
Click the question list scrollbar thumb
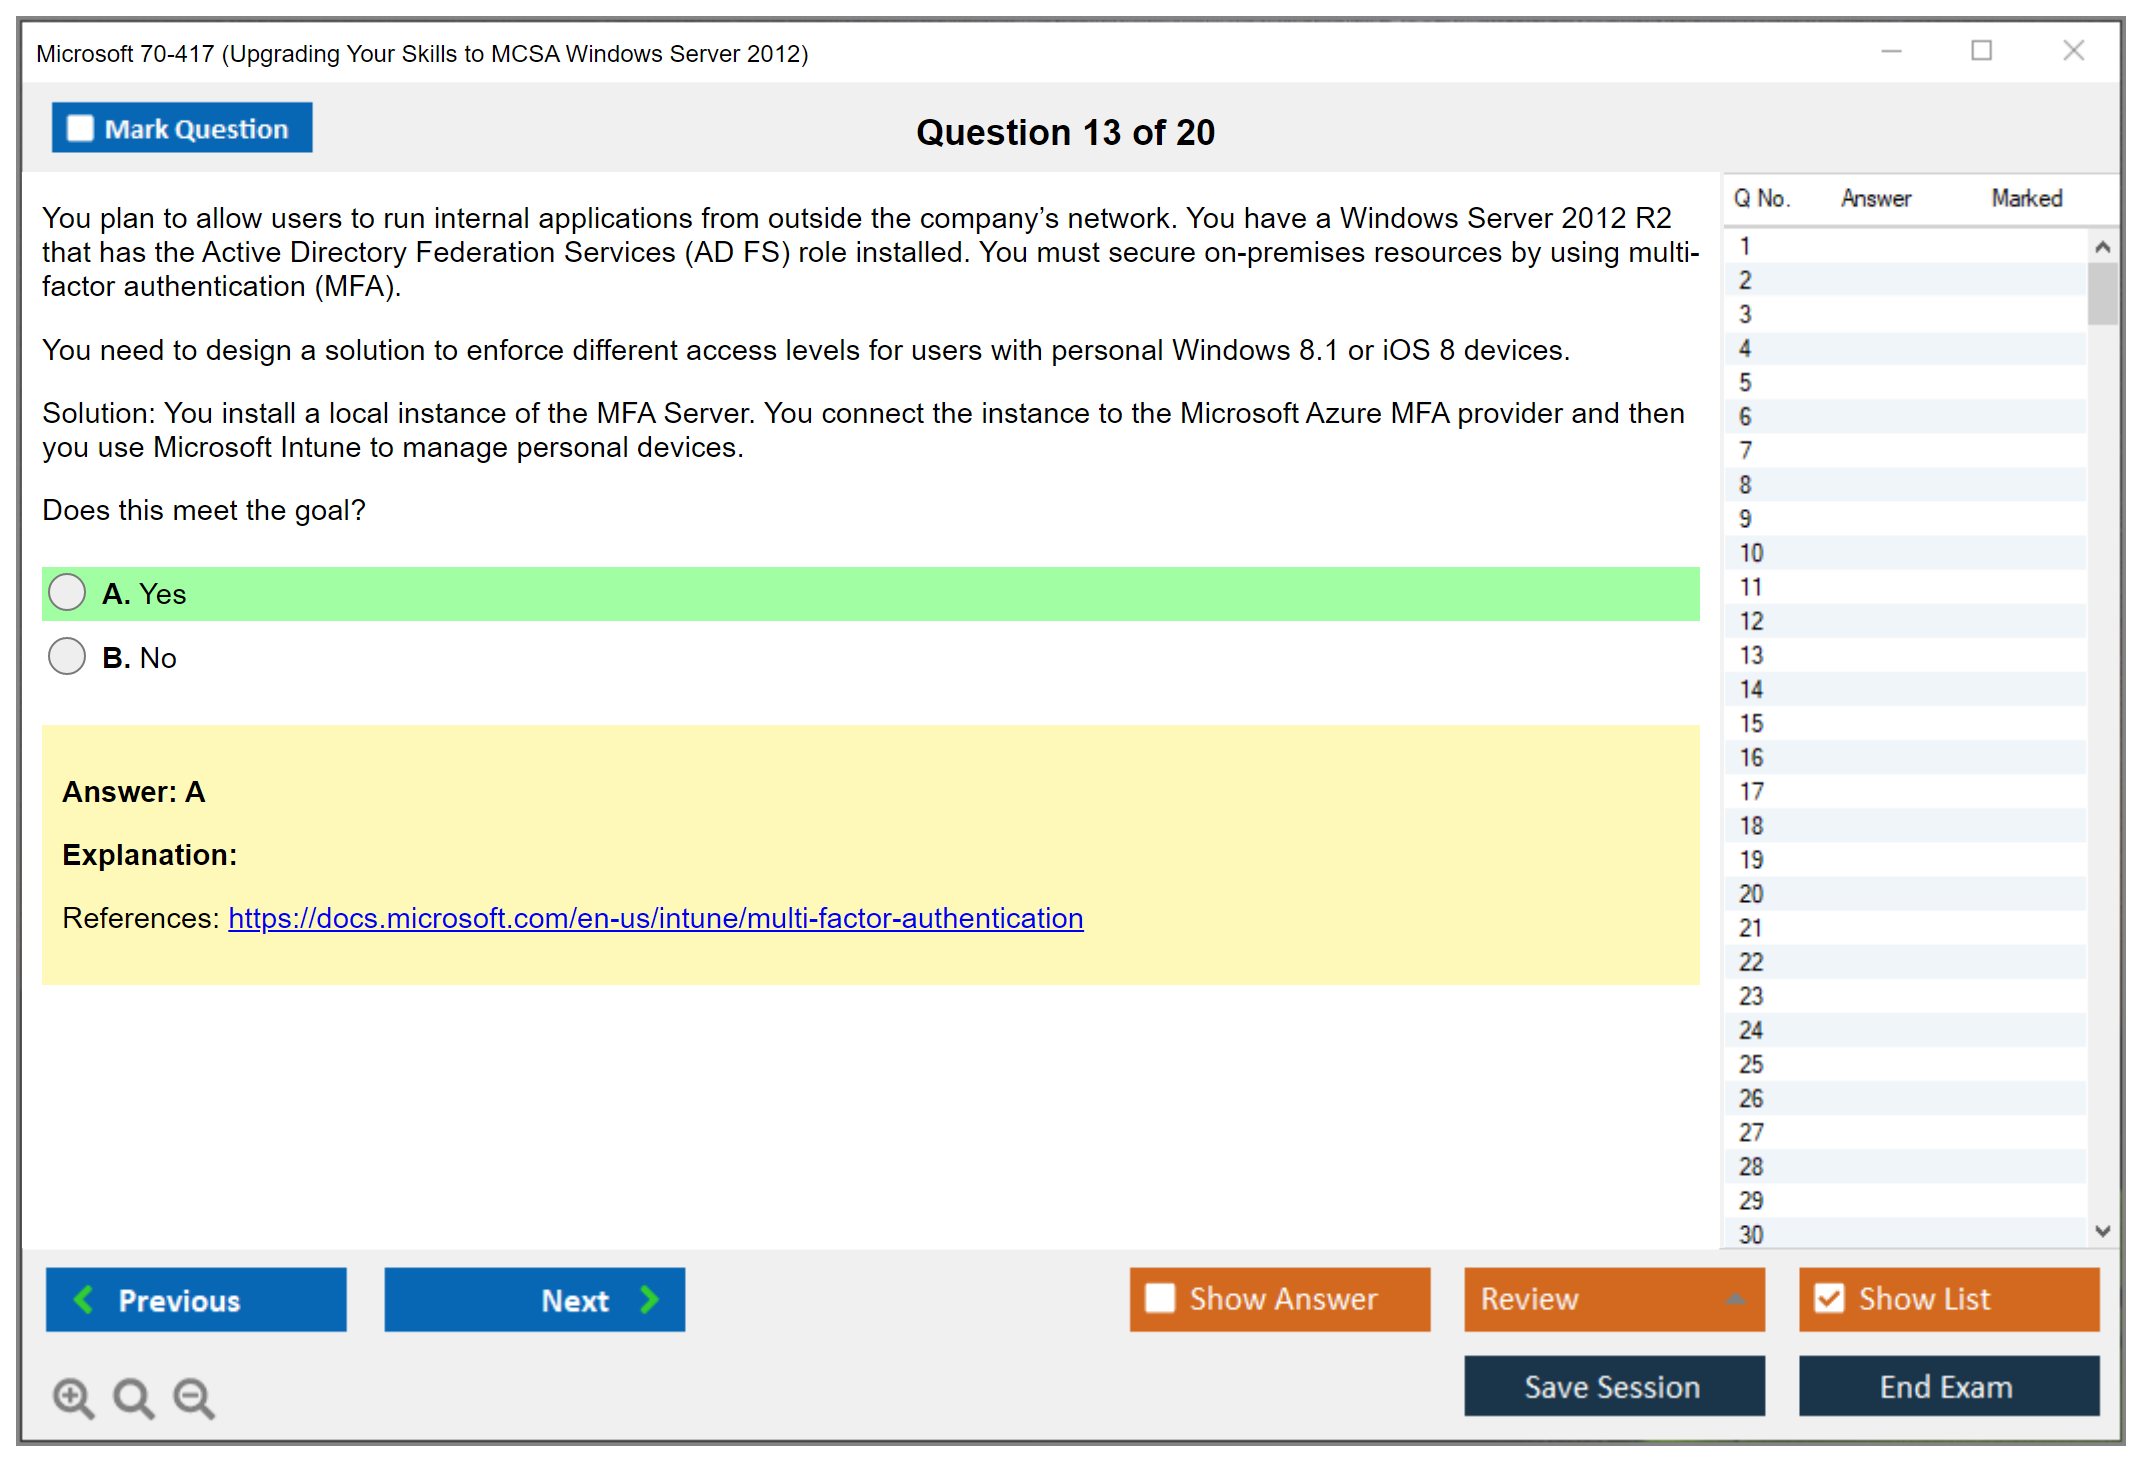click(x=2102, y=293)
